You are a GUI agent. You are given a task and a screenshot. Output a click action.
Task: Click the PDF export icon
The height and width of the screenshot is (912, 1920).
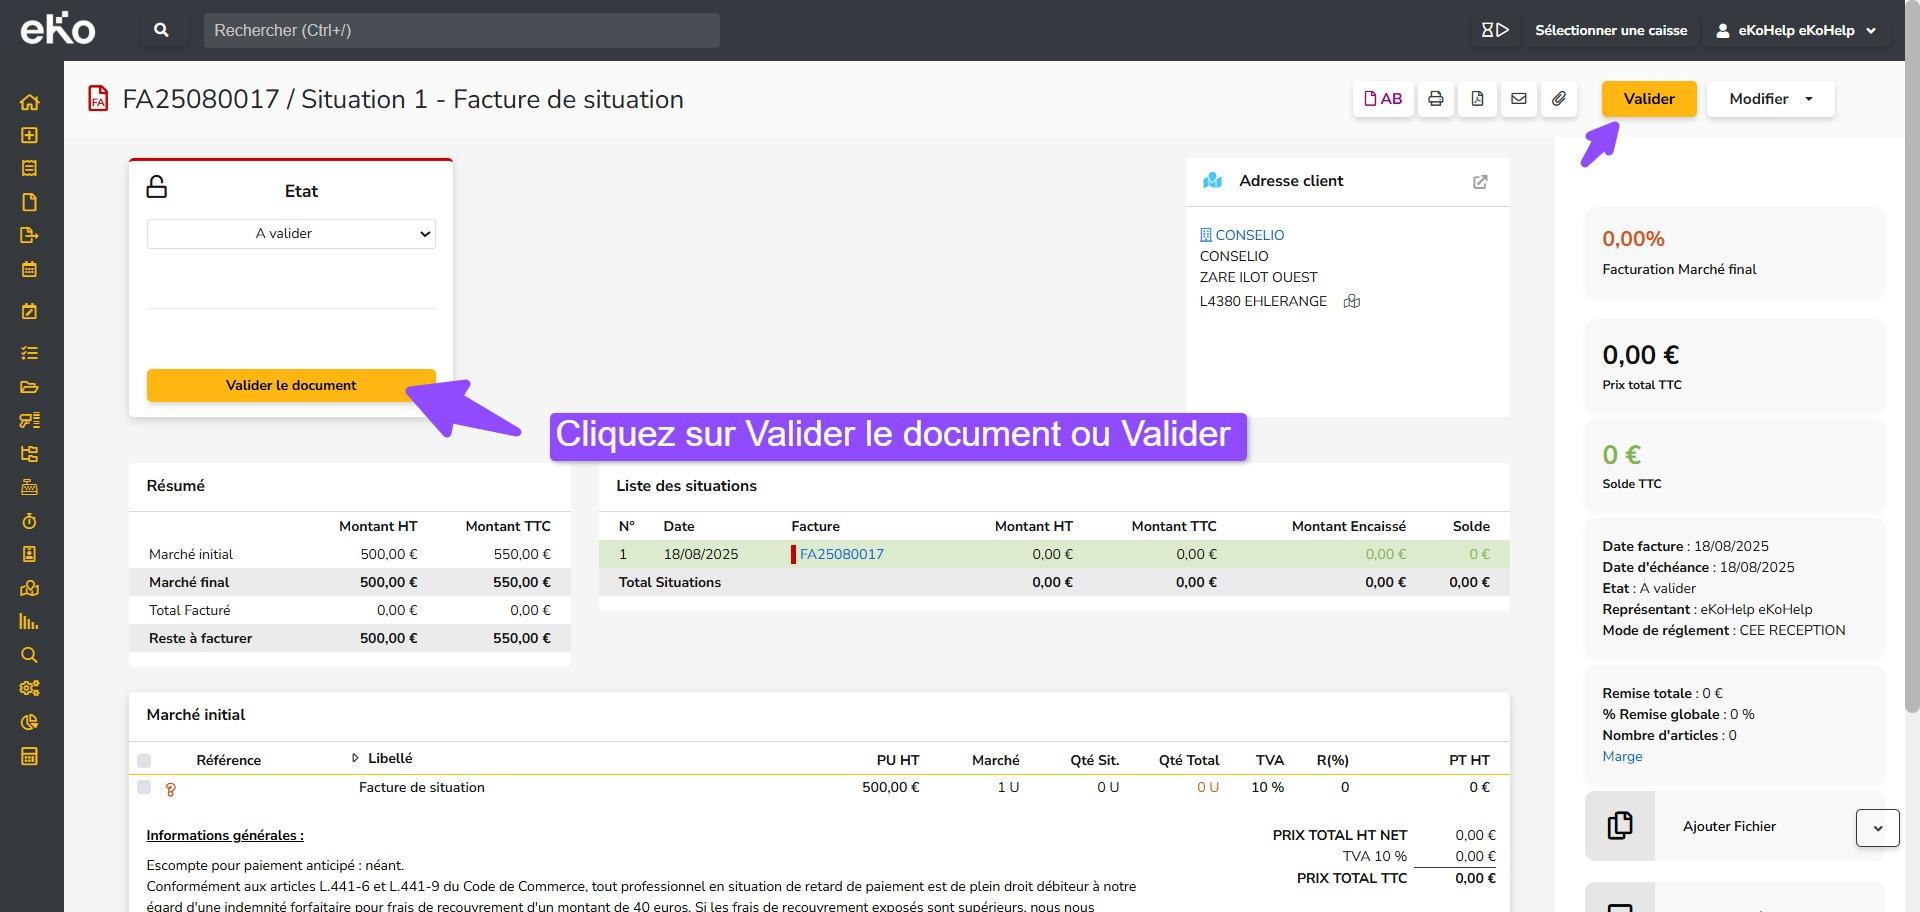click(x=1477, y=99)
